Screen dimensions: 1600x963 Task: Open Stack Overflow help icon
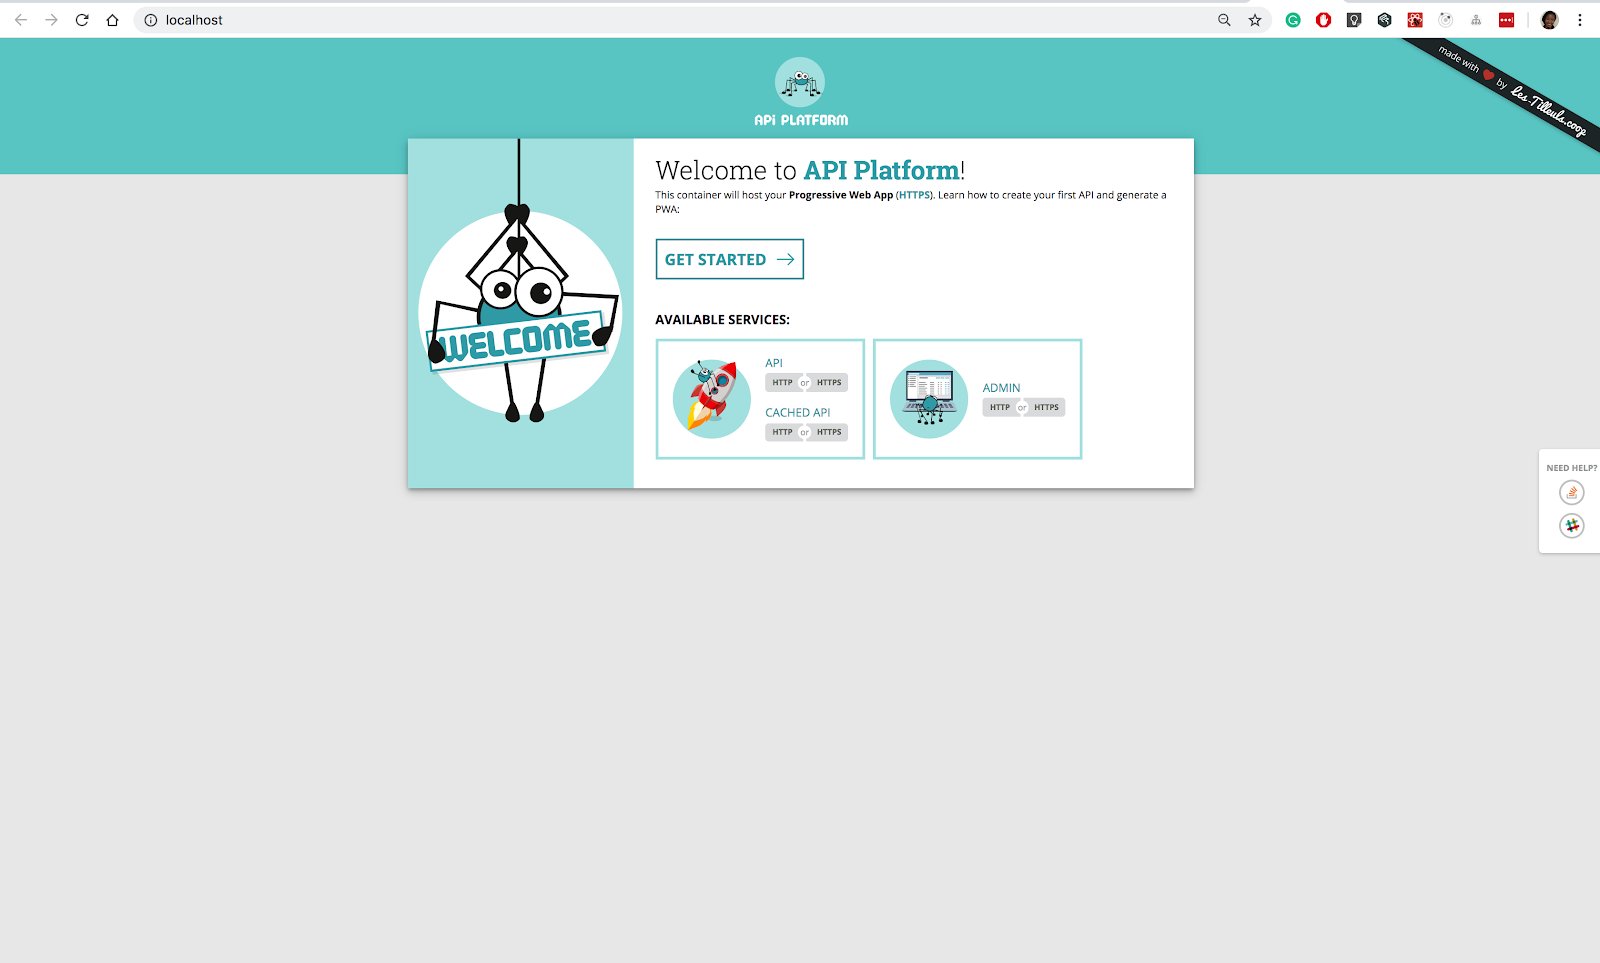coord(1572,492)
